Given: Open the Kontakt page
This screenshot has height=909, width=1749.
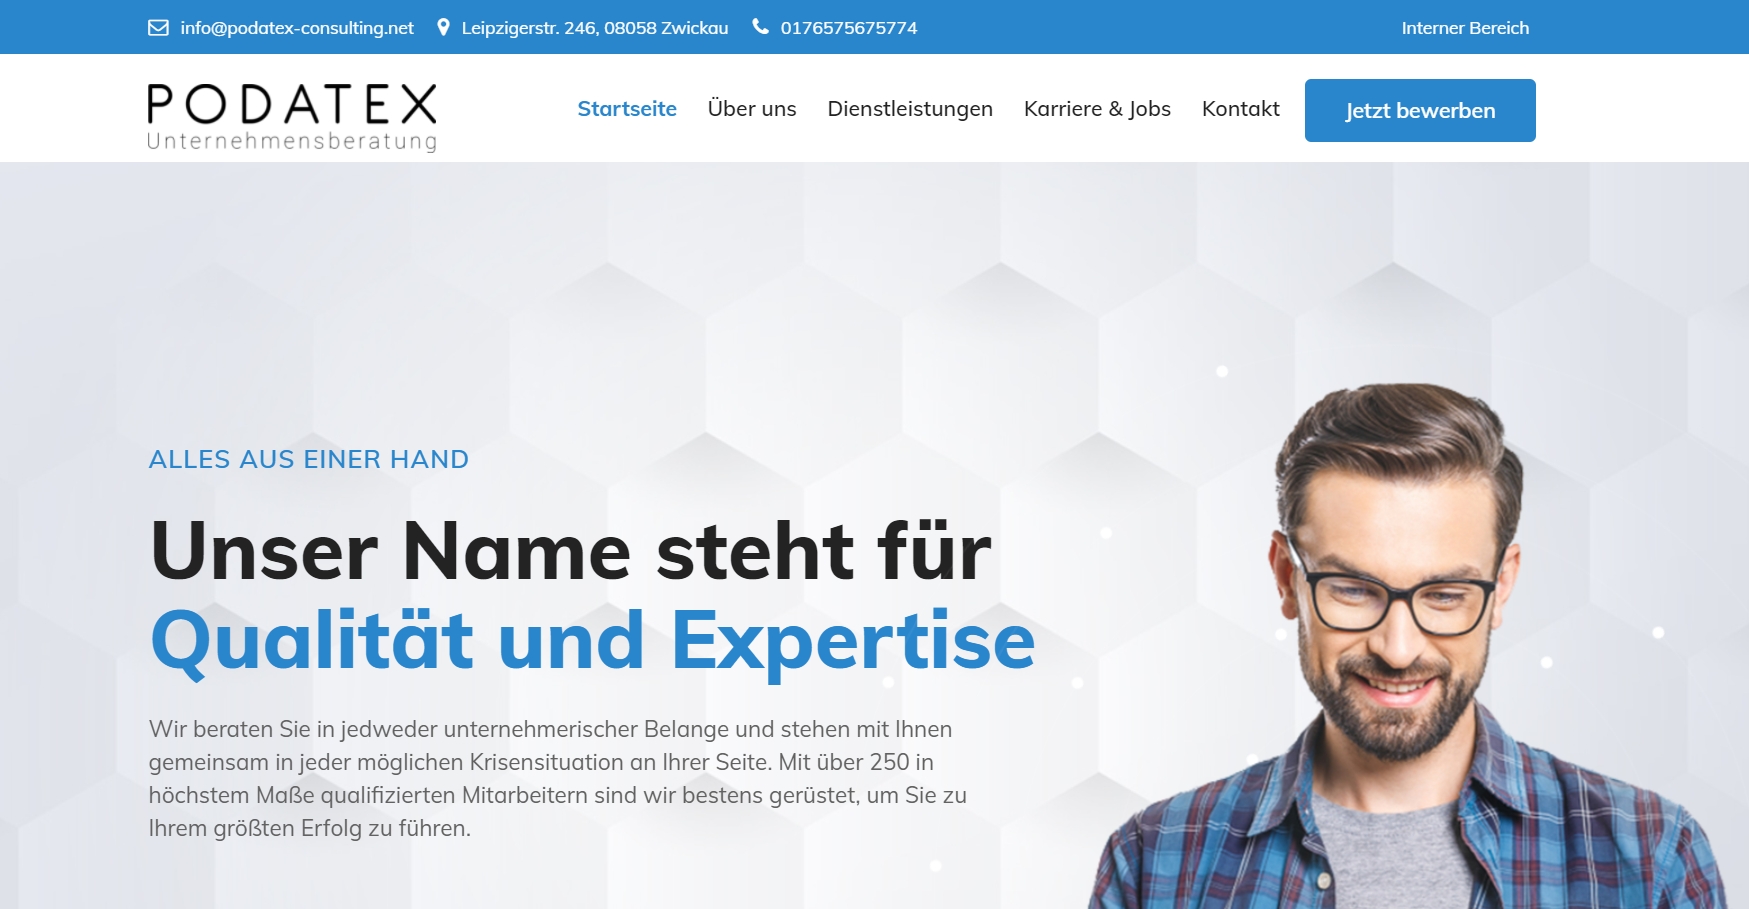Looking at the screenshot, I should (x=1241, y=109).
